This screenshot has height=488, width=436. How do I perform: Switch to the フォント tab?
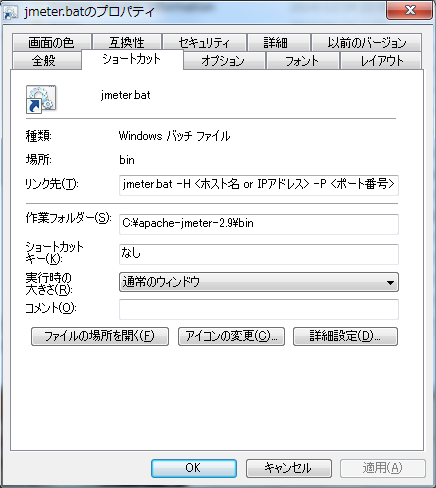[x=303, y=61]
